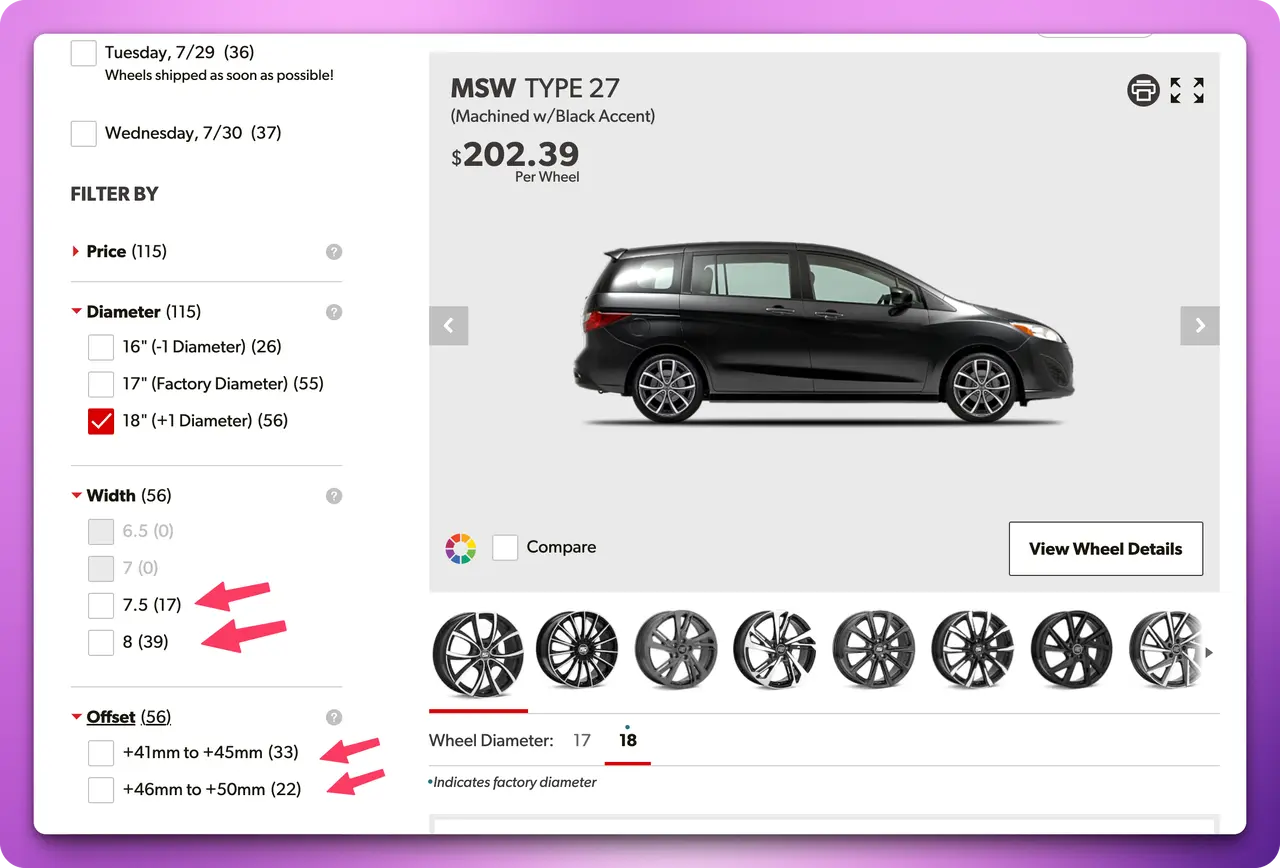Open help icon next to Width filter
This screenshot has height=868, width=1280.
click(x=334, y=496)
